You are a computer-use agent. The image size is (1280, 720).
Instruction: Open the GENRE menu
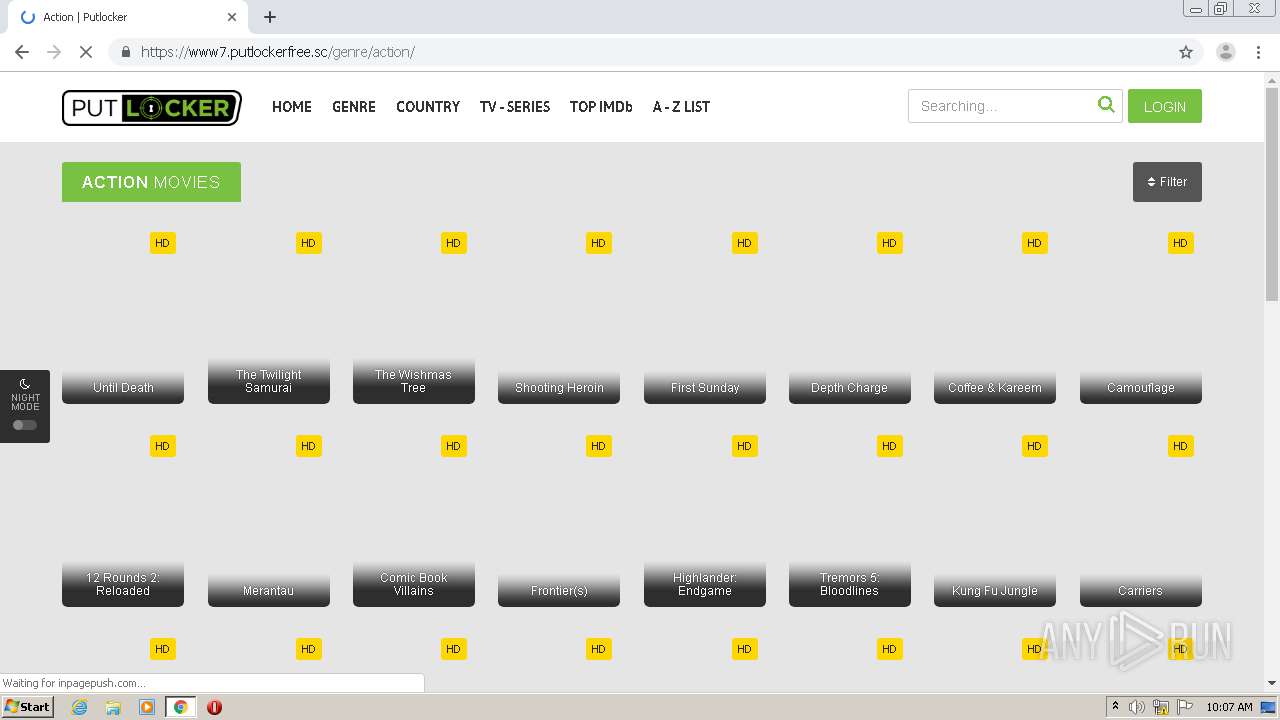(x=354, y=107)
